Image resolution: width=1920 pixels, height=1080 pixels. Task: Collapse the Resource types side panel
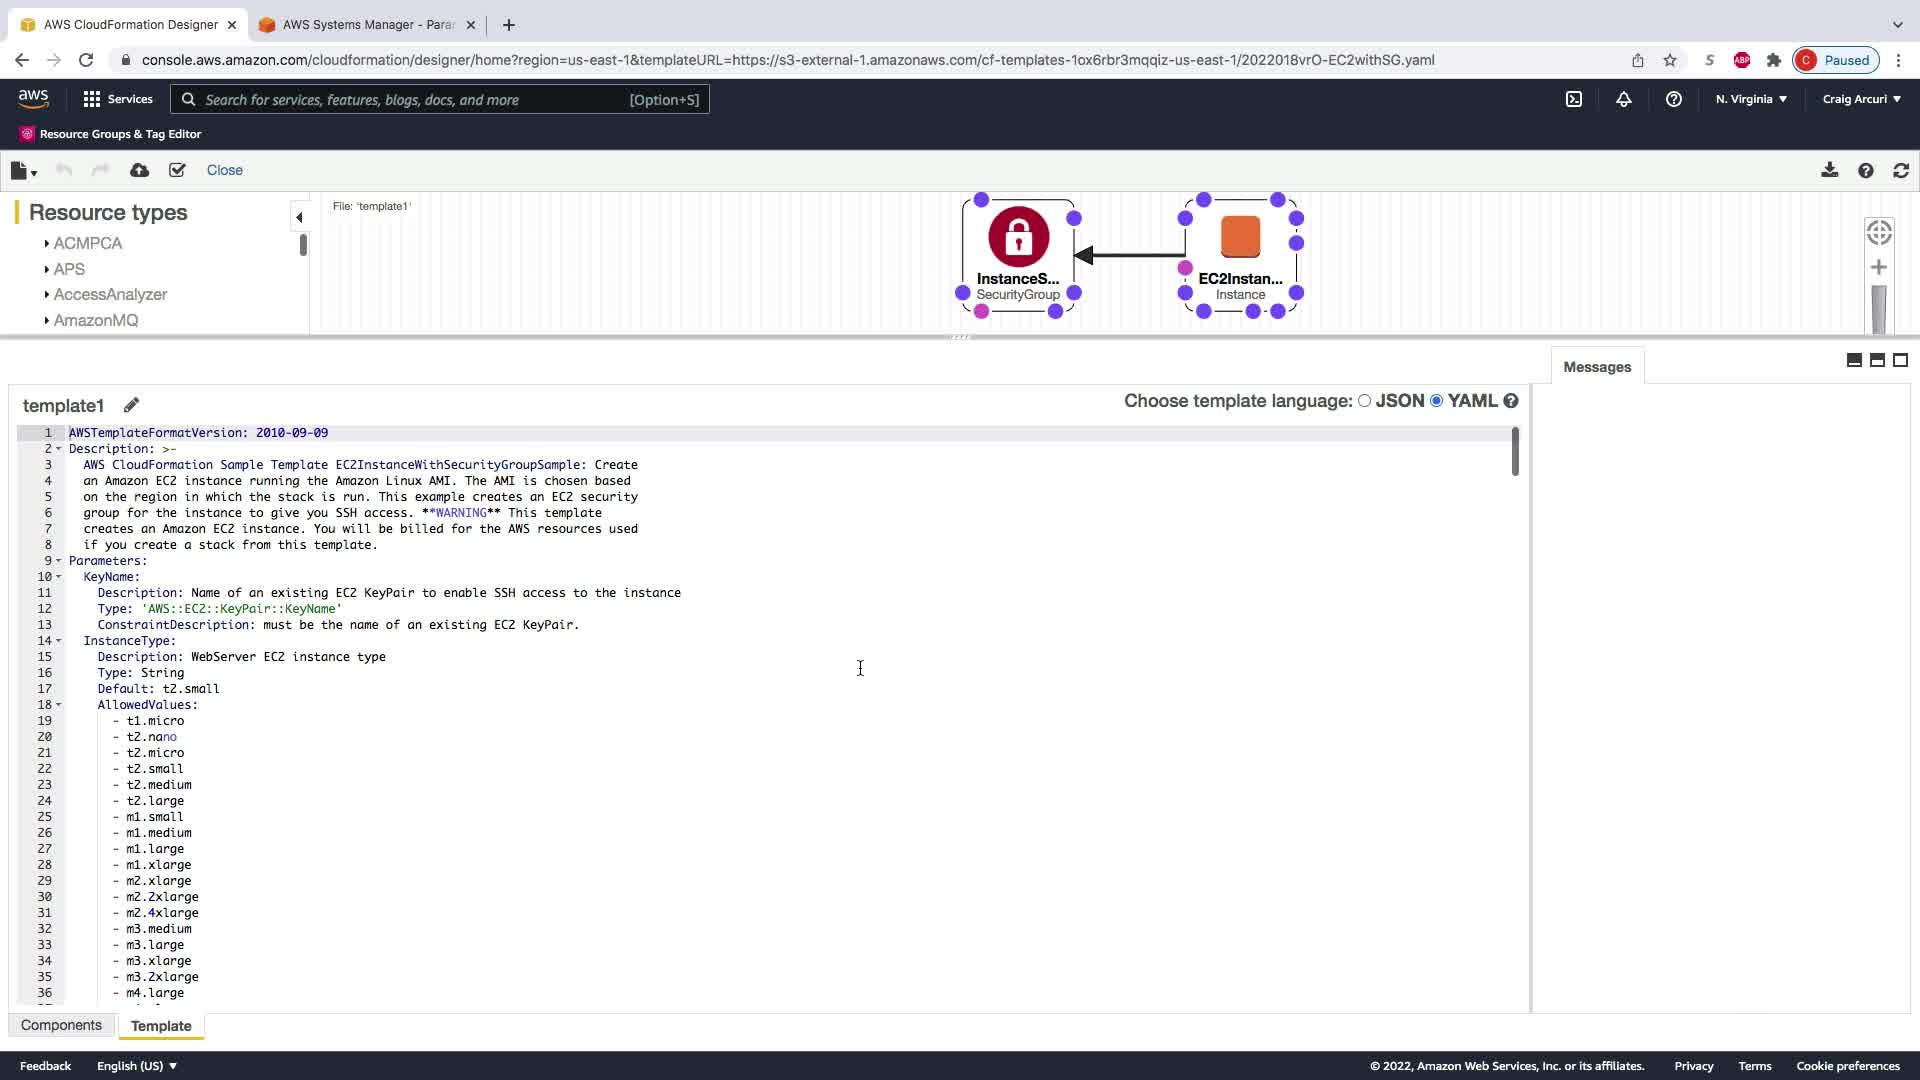[x=298, y=217]
